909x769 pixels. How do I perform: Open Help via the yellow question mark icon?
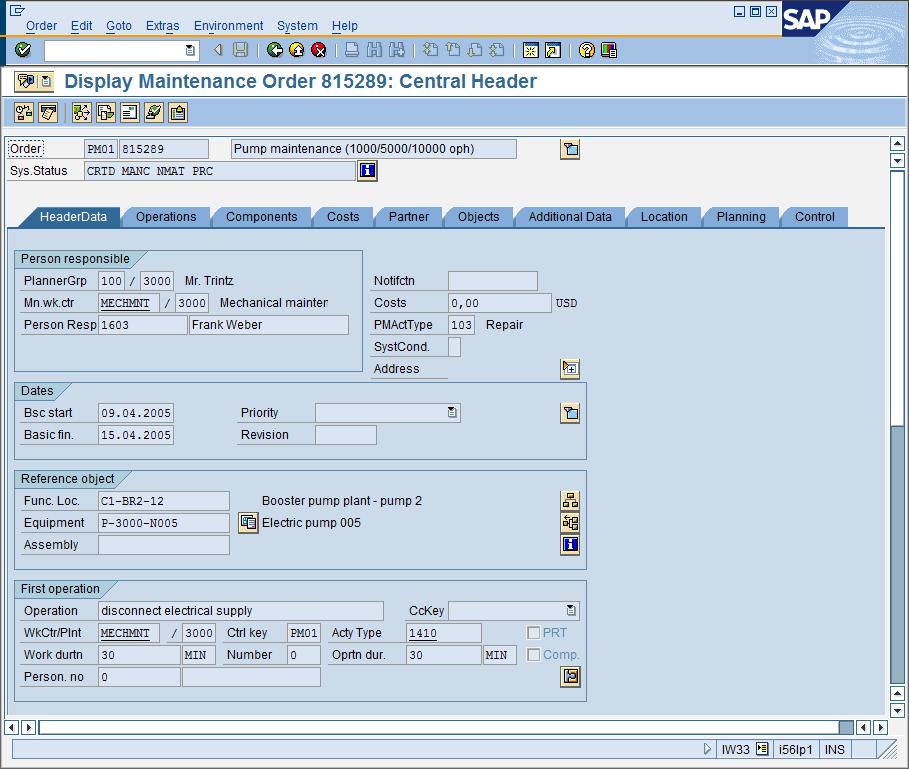tap(587, 50)
